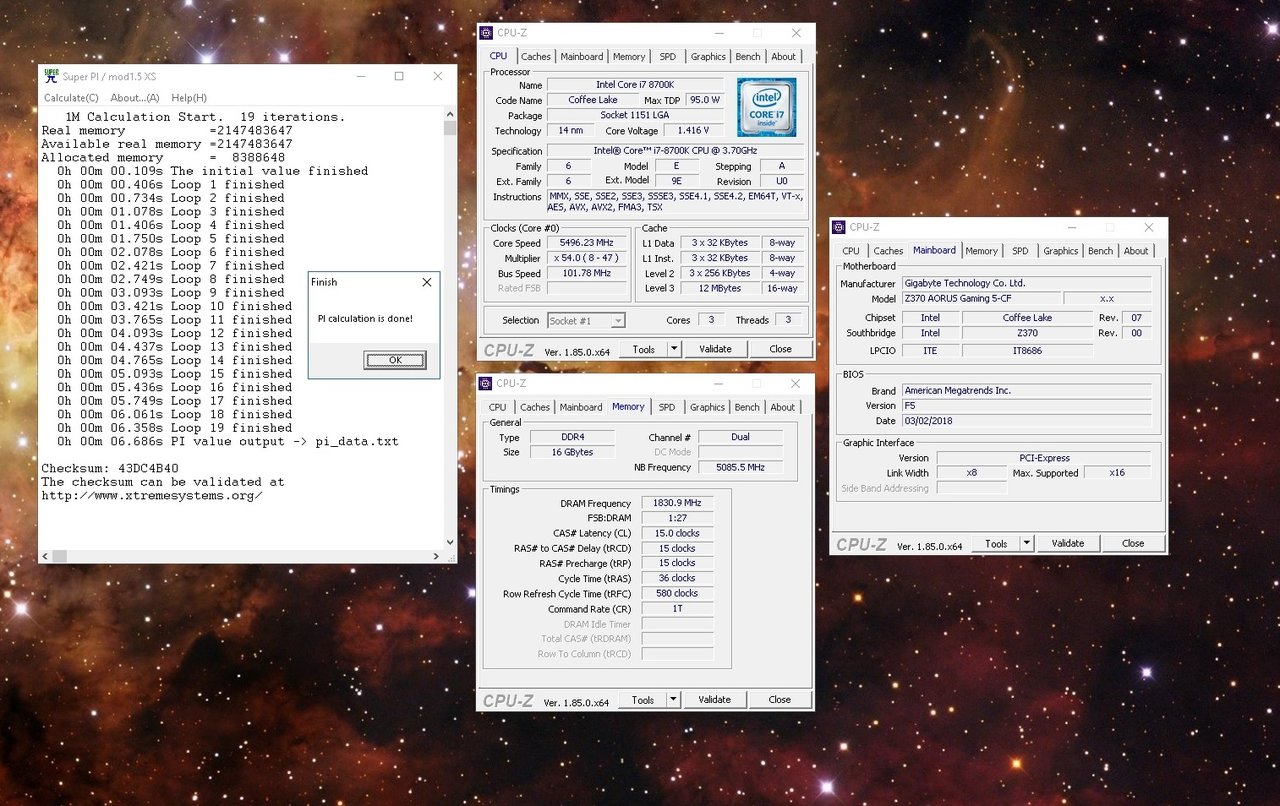Open SPD tab in Memory CPU-Z window

pos(667,407)
